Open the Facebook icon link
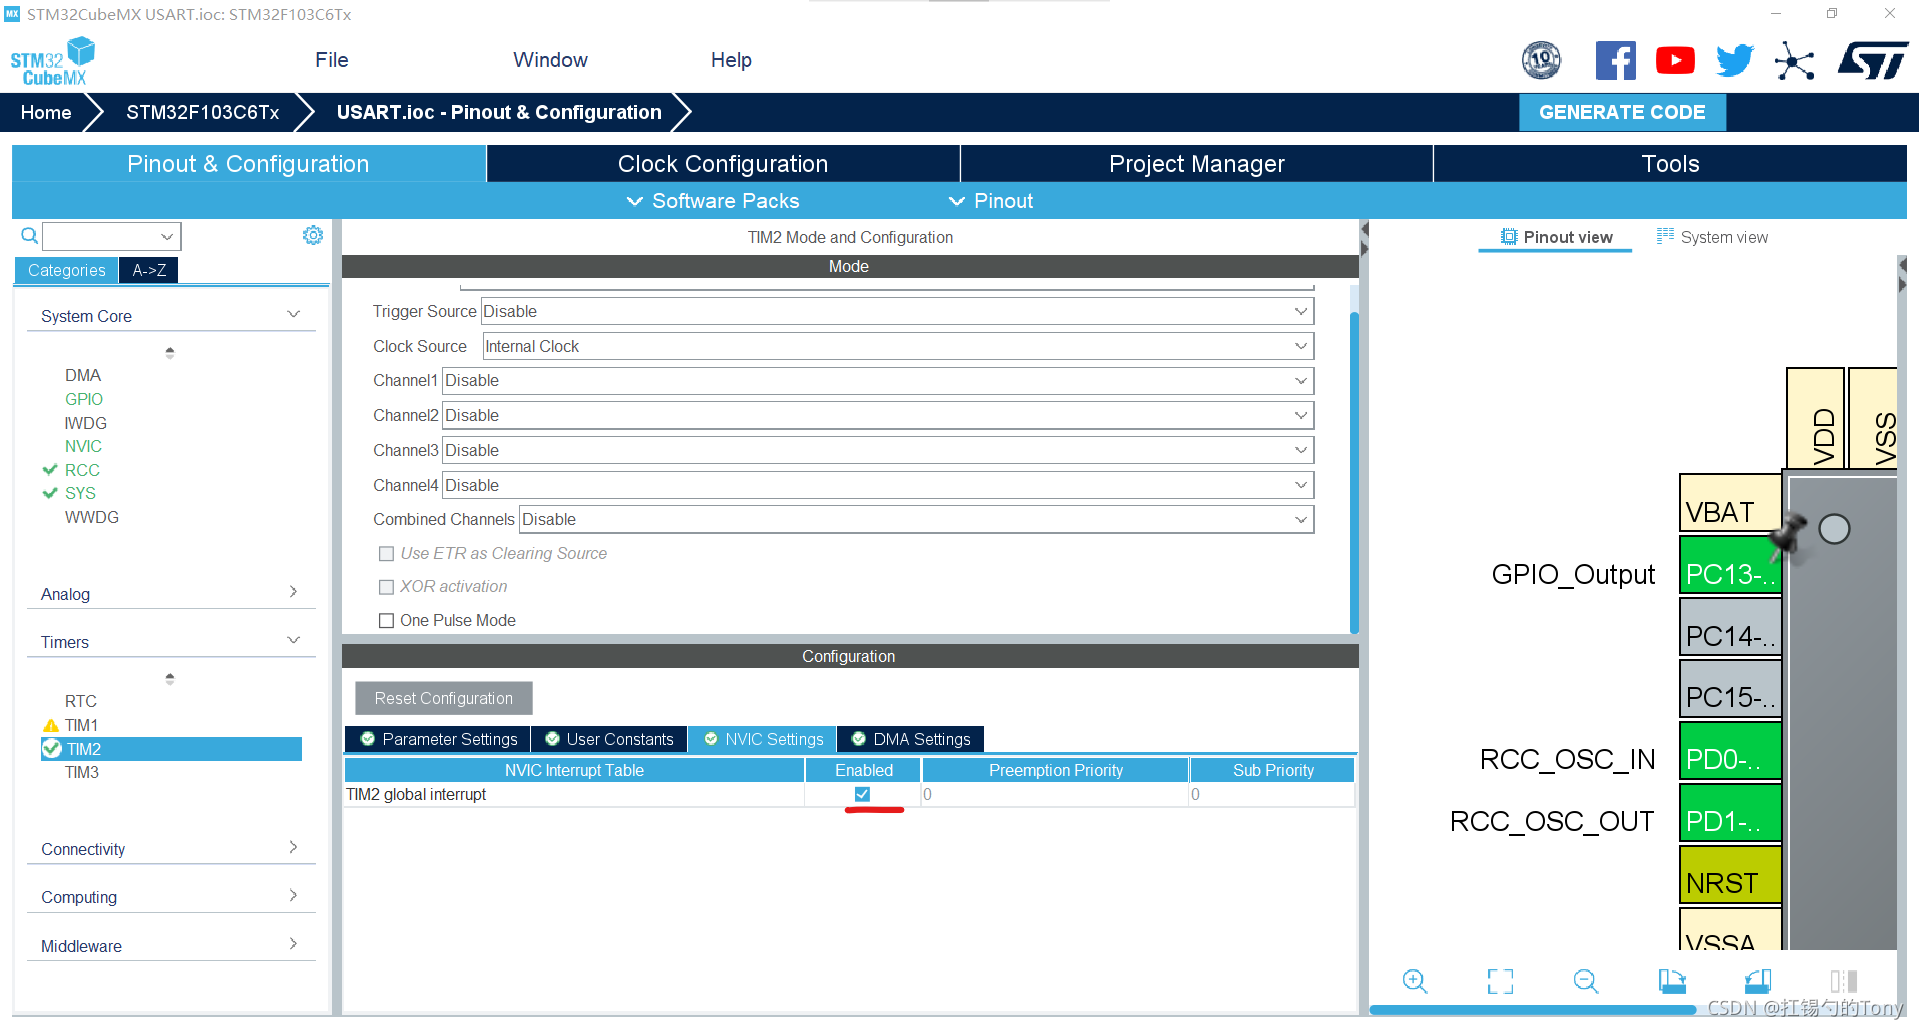 [x=1615, y=61]
